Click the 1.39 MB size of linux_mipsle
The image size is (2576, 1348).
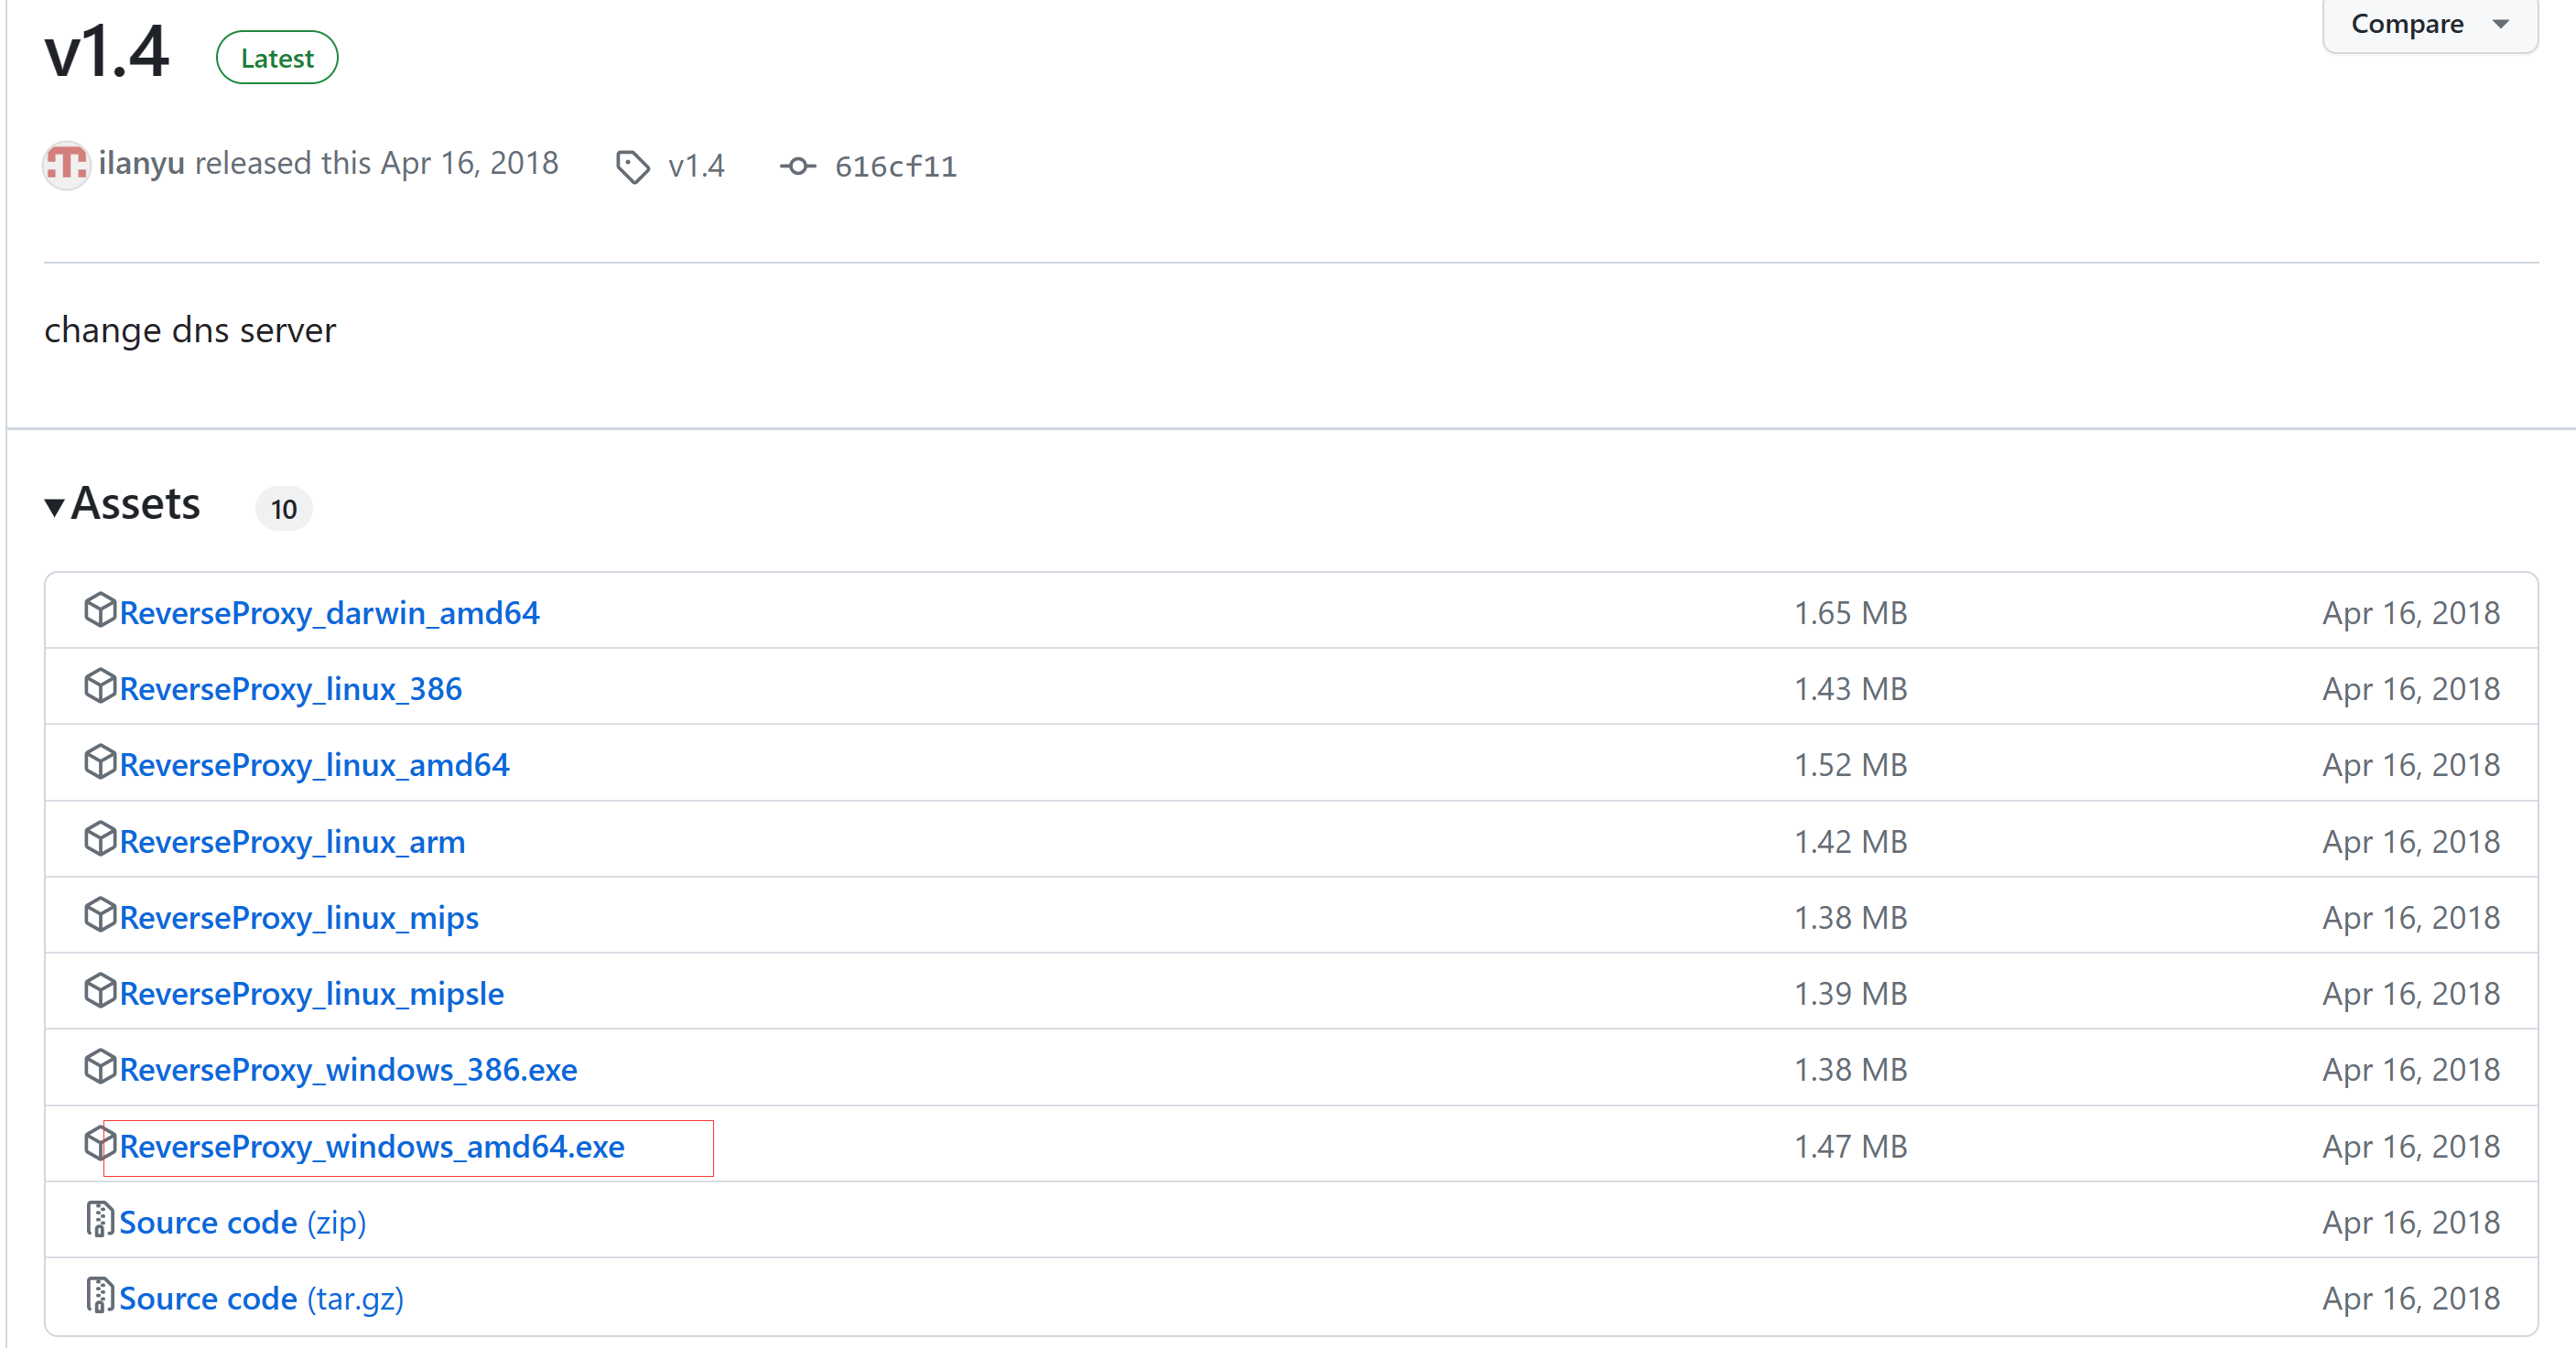click(1850, 993)
